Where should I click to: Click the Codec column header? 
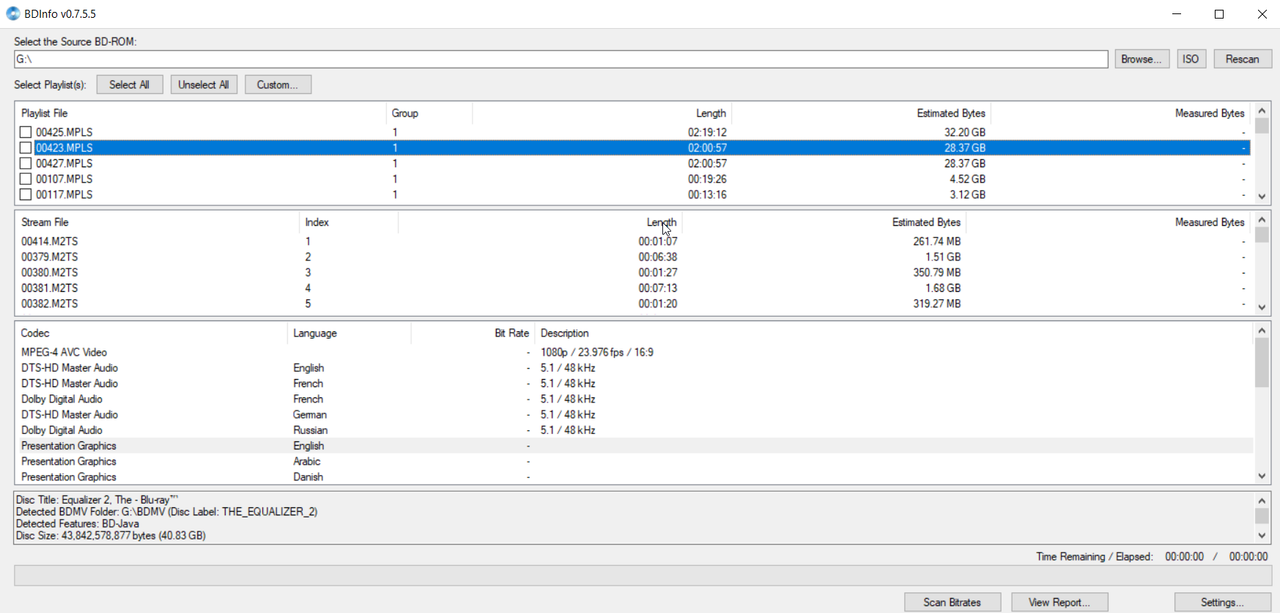pyautogui.click(x=151, y=333)
